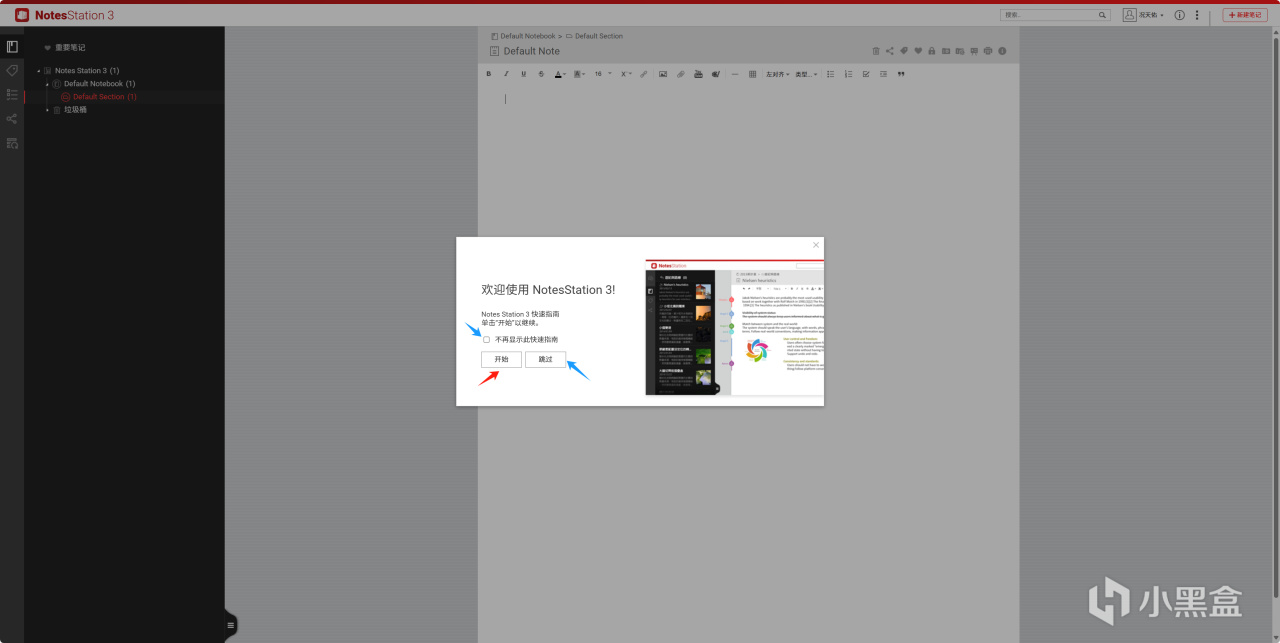
Task: Insert an image with the picture icon
Action: (663, 74)
